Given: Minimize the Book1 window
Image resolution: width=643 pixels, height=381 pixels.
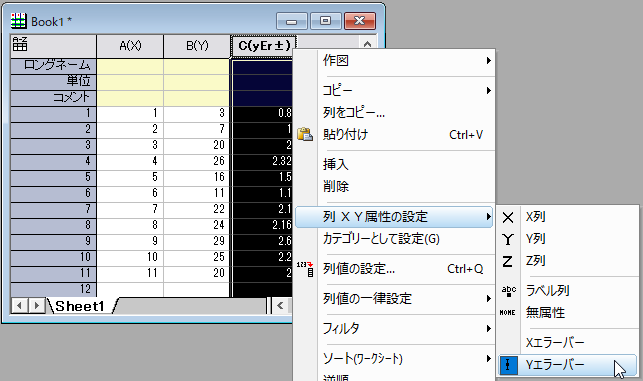Looking at the screenshot, I should click(292, 21).
